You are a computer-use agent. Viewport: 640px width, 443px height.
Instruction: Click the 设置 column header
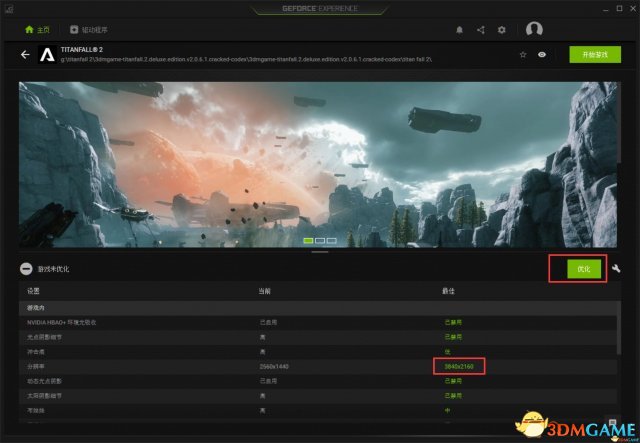33,291
